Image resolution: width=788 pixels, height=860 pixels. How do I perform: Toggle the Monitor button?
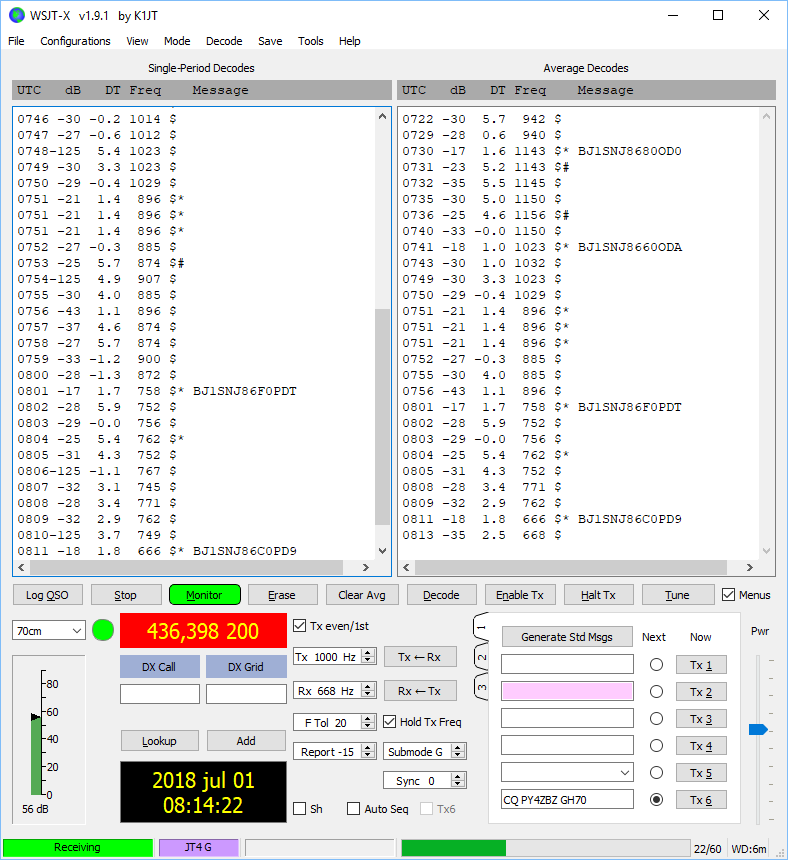point(204,595)
